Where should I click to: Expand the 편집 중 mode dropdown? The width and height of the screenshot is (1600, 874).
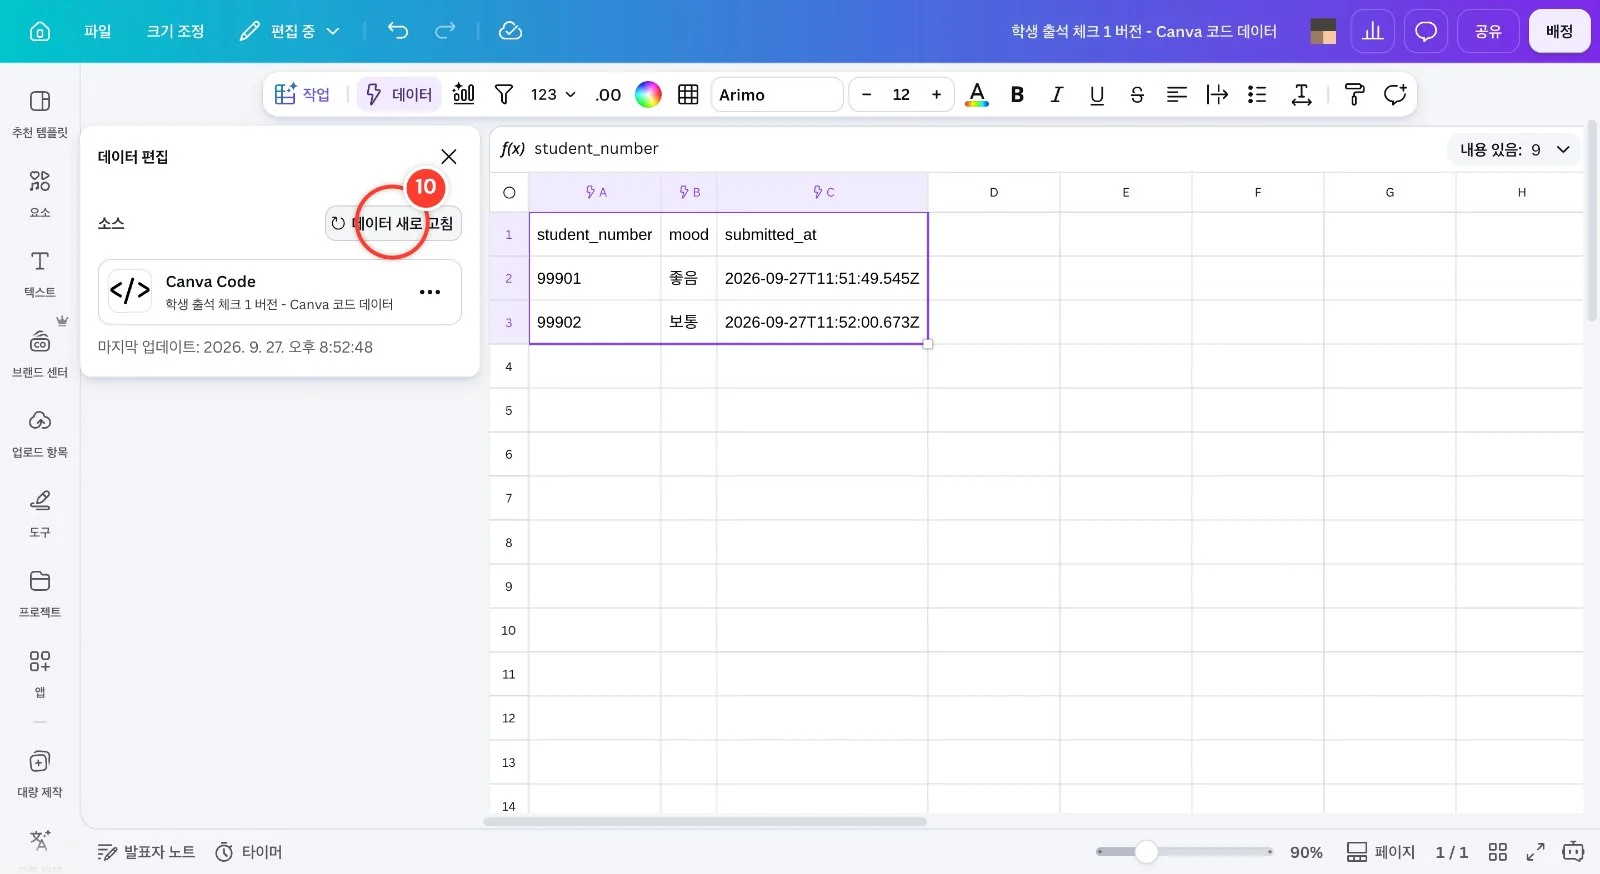290,31
